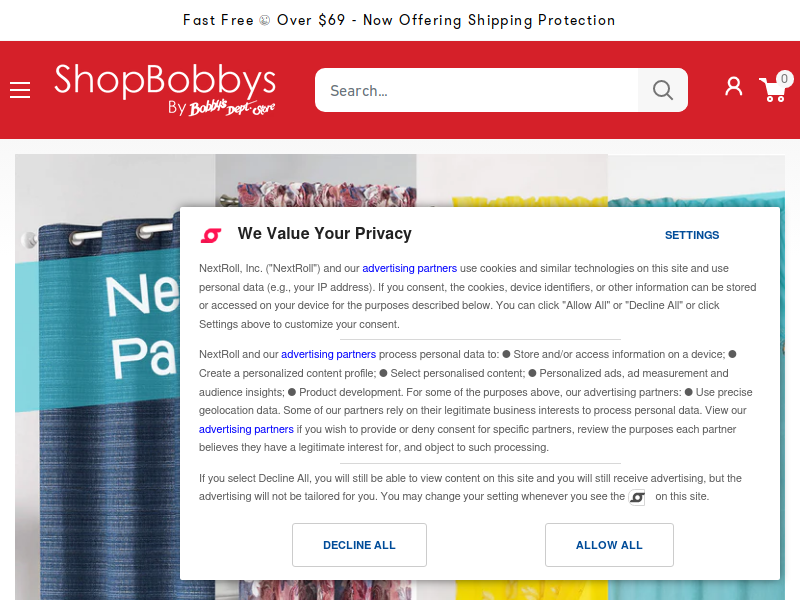Click Allow All button
Image resolution: width=800 pixels, height=600 pixels.
(x=609, y=545)
